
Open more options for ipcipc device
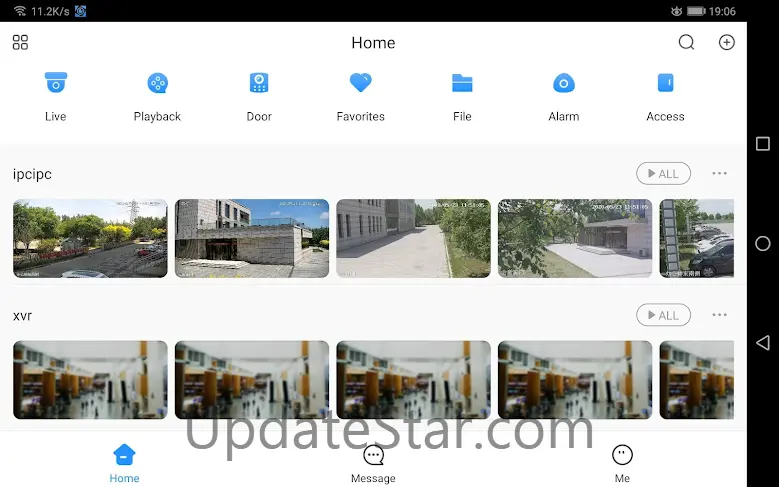(719, 173)
